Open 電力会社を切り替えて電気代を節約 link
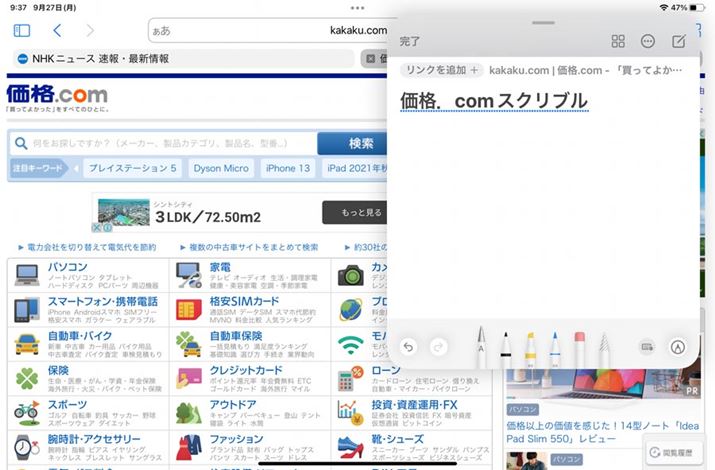Screen dimensions: 715x470 tap(91, 247)
